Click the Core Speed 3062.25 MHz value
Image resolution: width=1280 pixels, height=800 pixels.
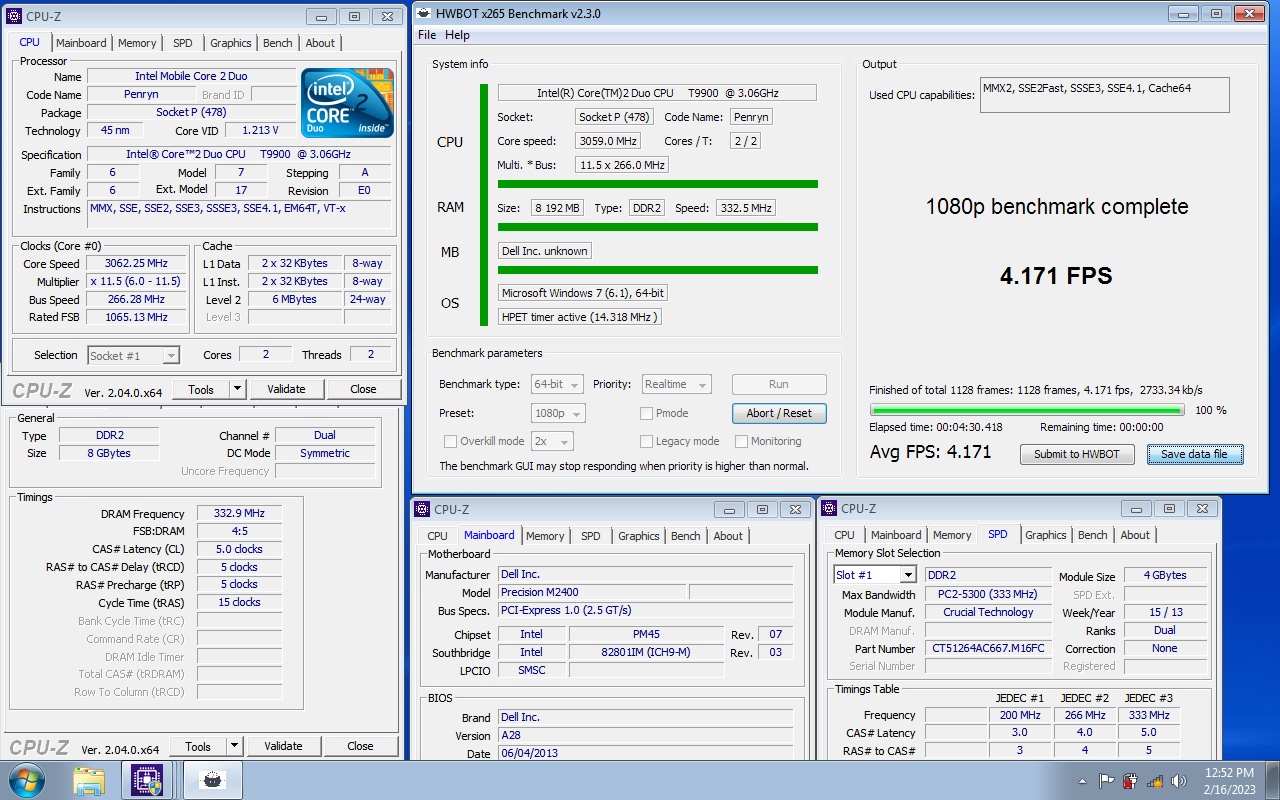[x=136, y=264]
